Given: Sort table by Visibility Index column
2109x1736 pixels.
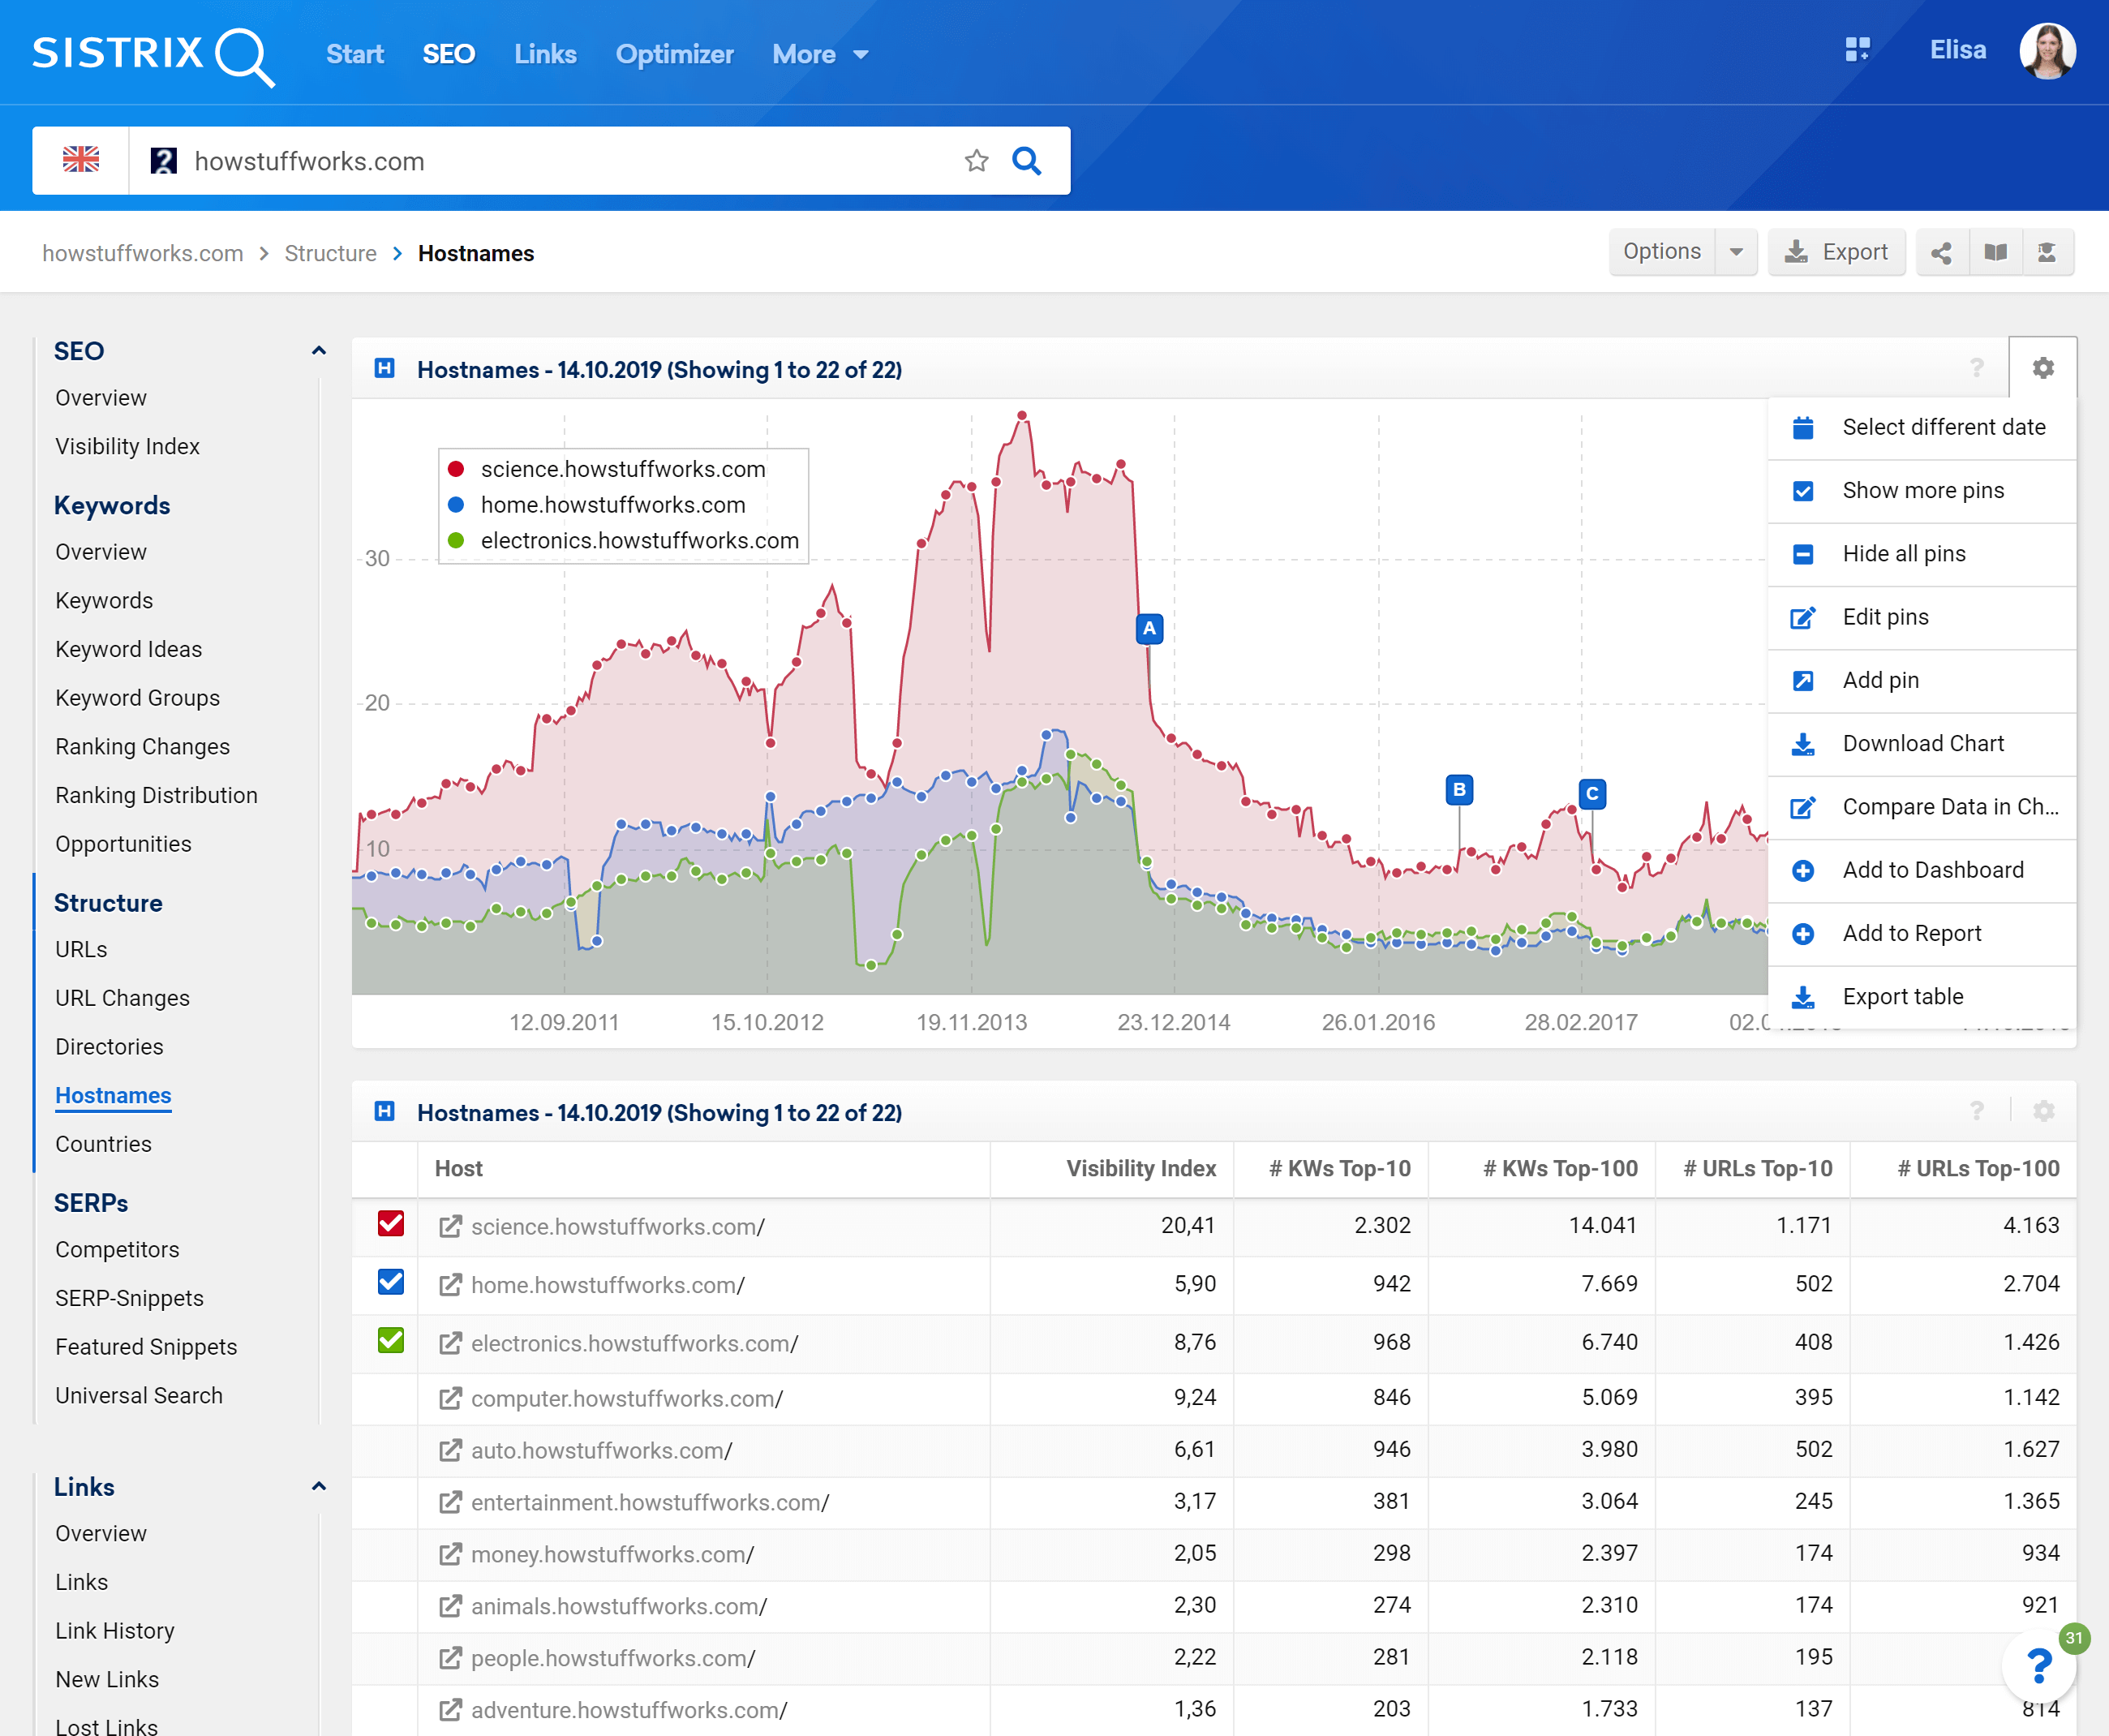Looking at the screenshot, I should 1141,1169.
